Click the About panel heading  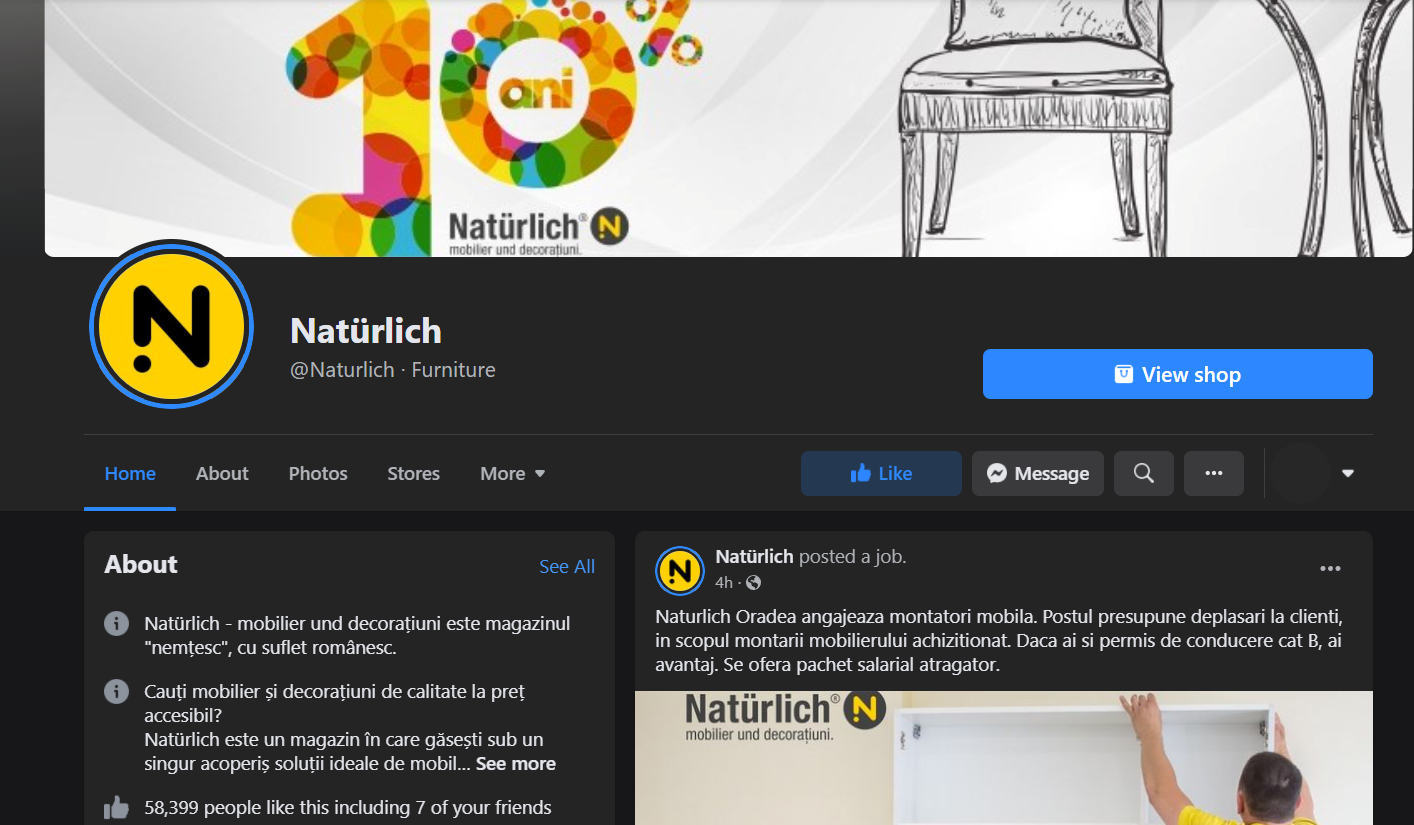point(141,565)
